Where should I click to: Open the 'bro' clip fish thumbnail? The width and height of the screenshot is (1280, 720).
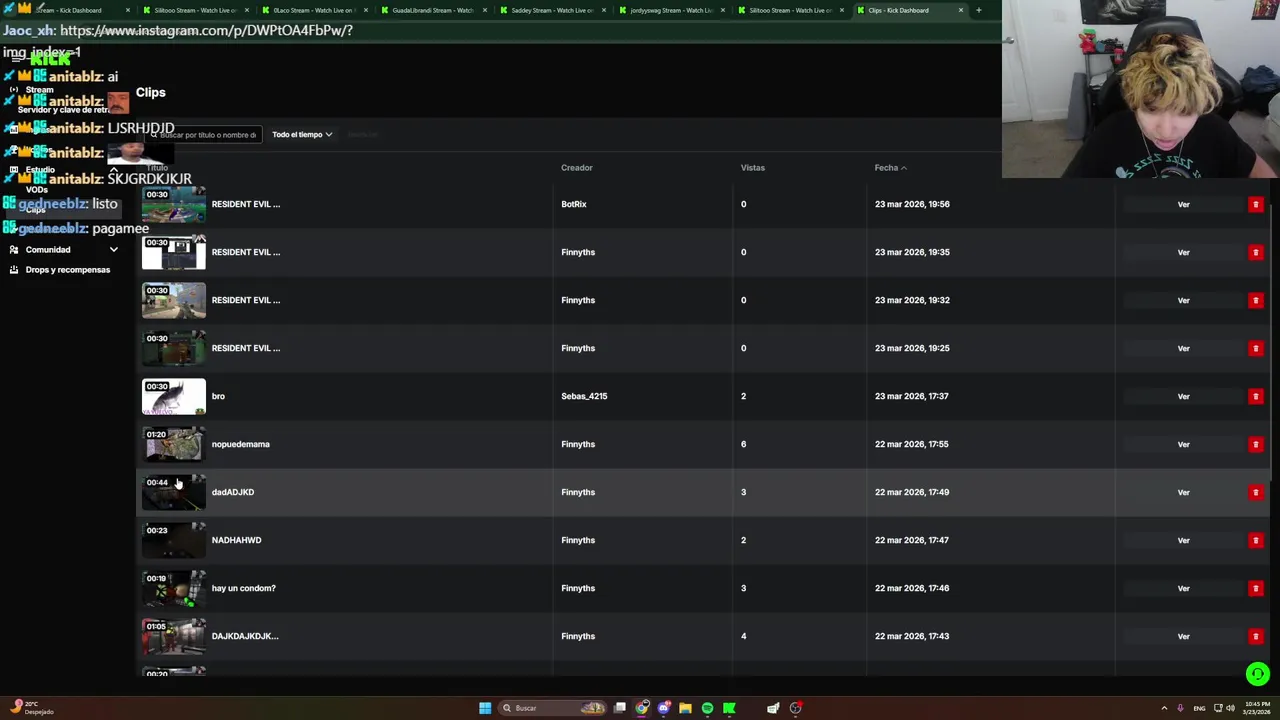click(174, 396)
